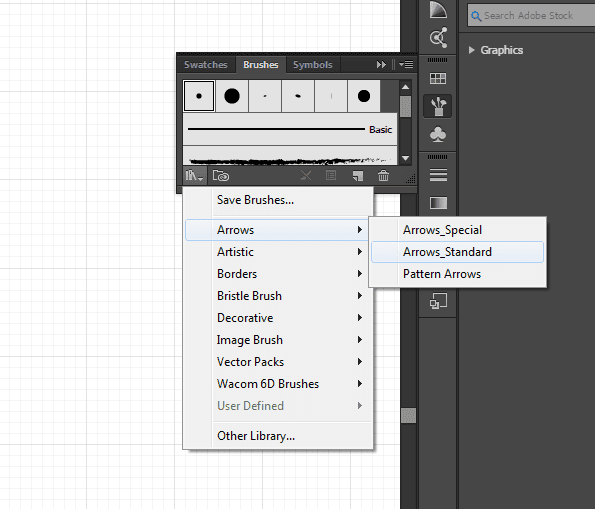Select the large round brush thumbnail

(x=232, y=96)
